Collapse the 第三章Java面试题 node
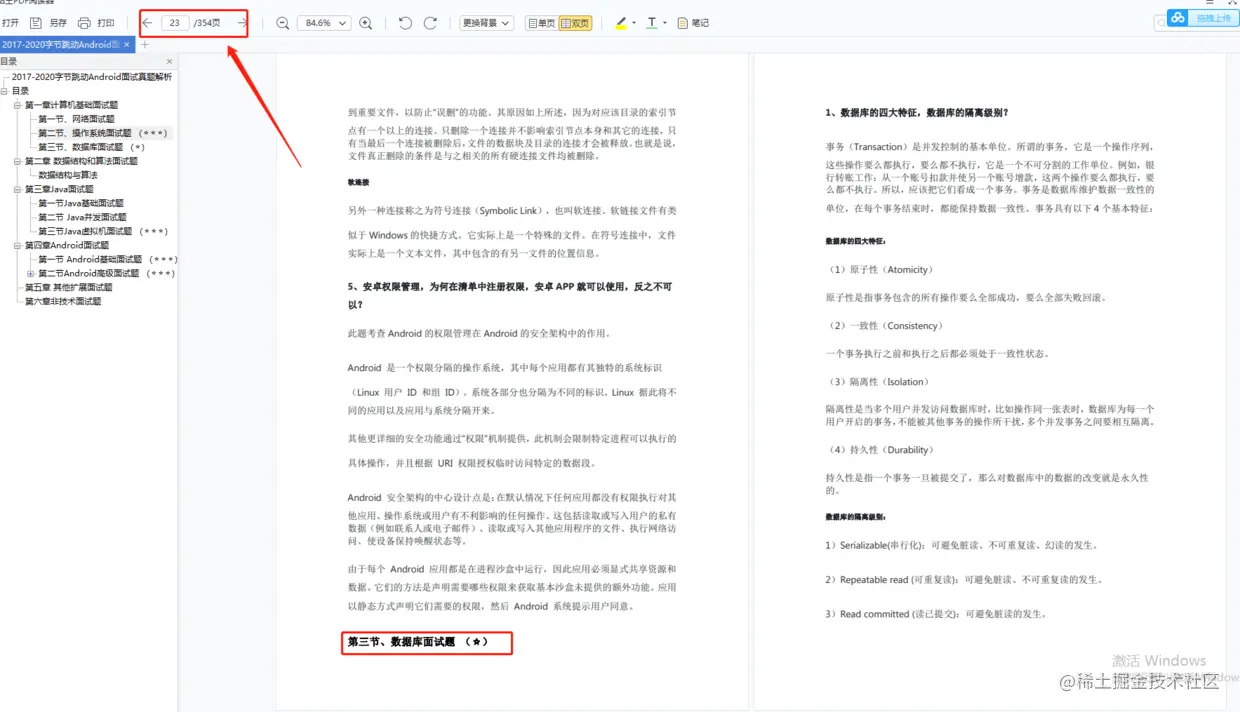Image resolution: width=1240 pixels, height=712 pixels. point(17,189)
